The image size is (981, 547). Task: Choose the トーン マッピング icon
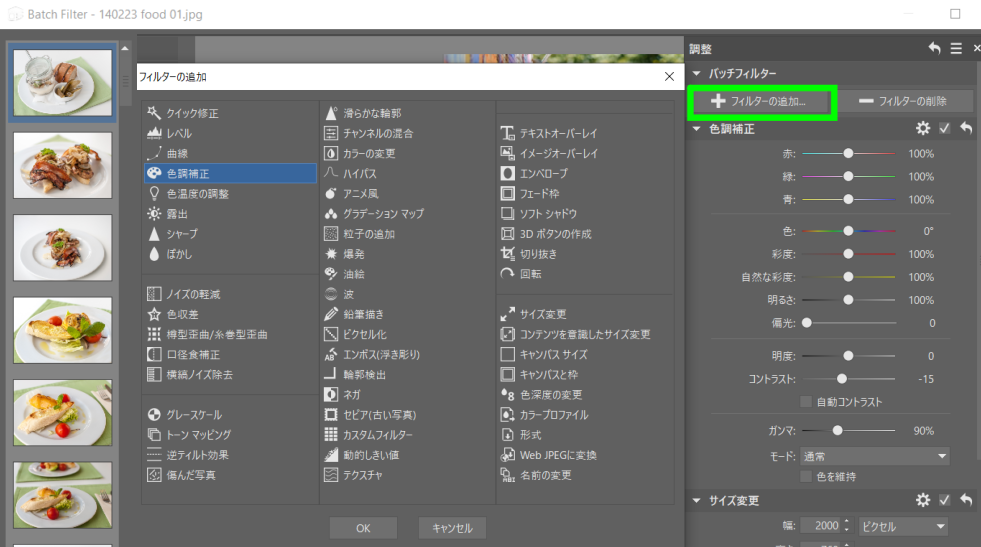(x=154, y=434)
